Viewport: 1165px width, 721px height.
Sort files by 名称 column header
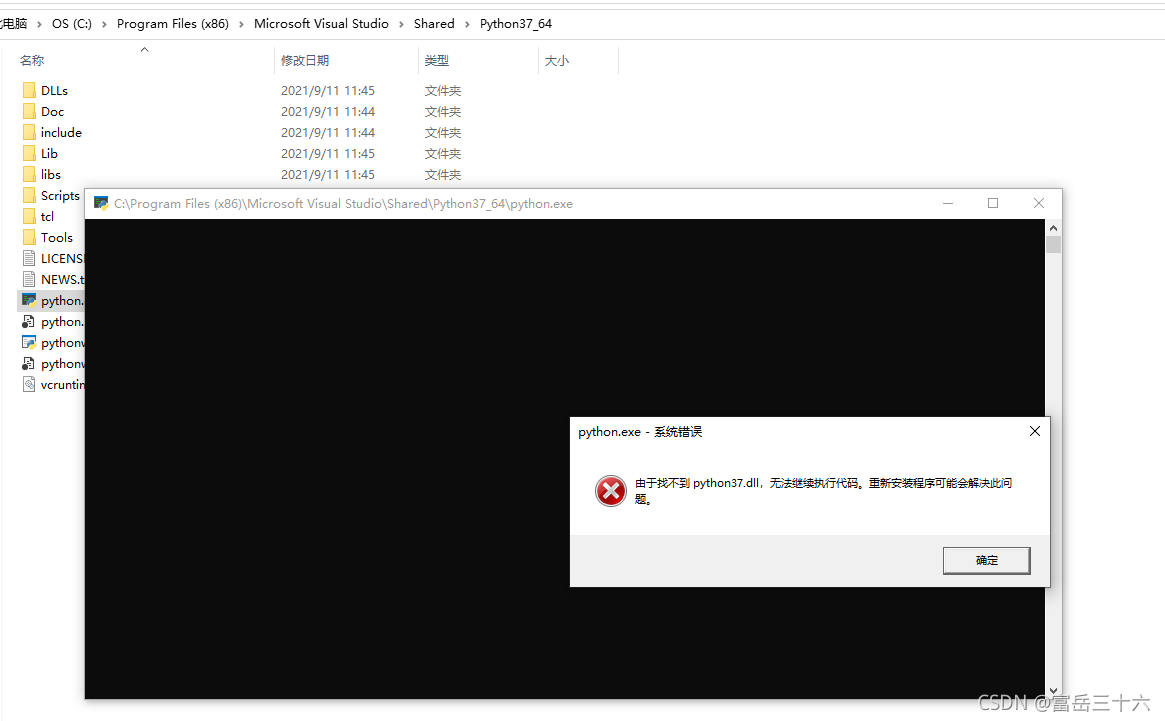click(x=32, y=60)
